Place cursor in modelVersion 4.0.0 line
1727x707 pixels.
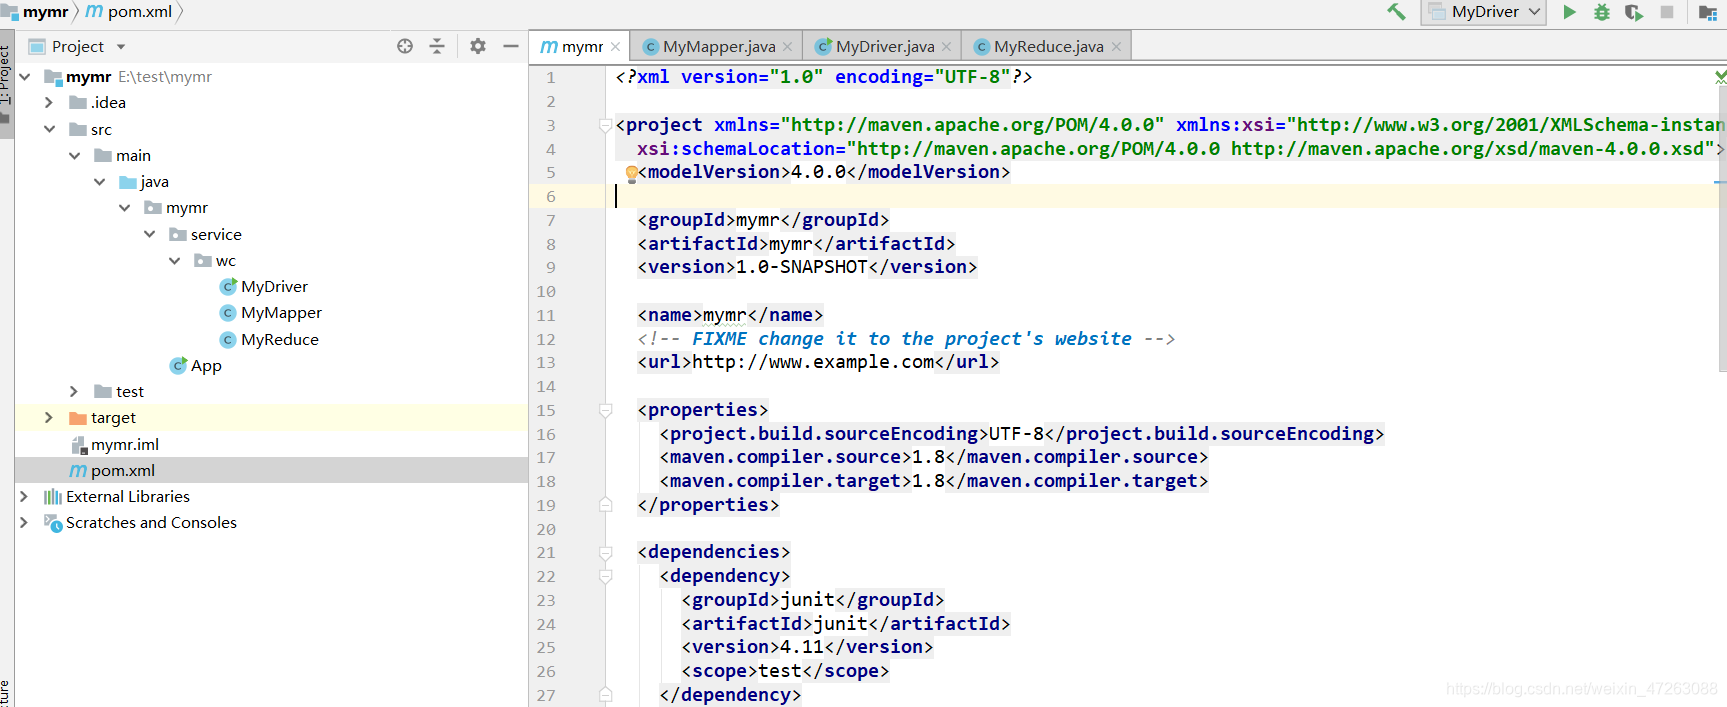[x=819, y=172]
